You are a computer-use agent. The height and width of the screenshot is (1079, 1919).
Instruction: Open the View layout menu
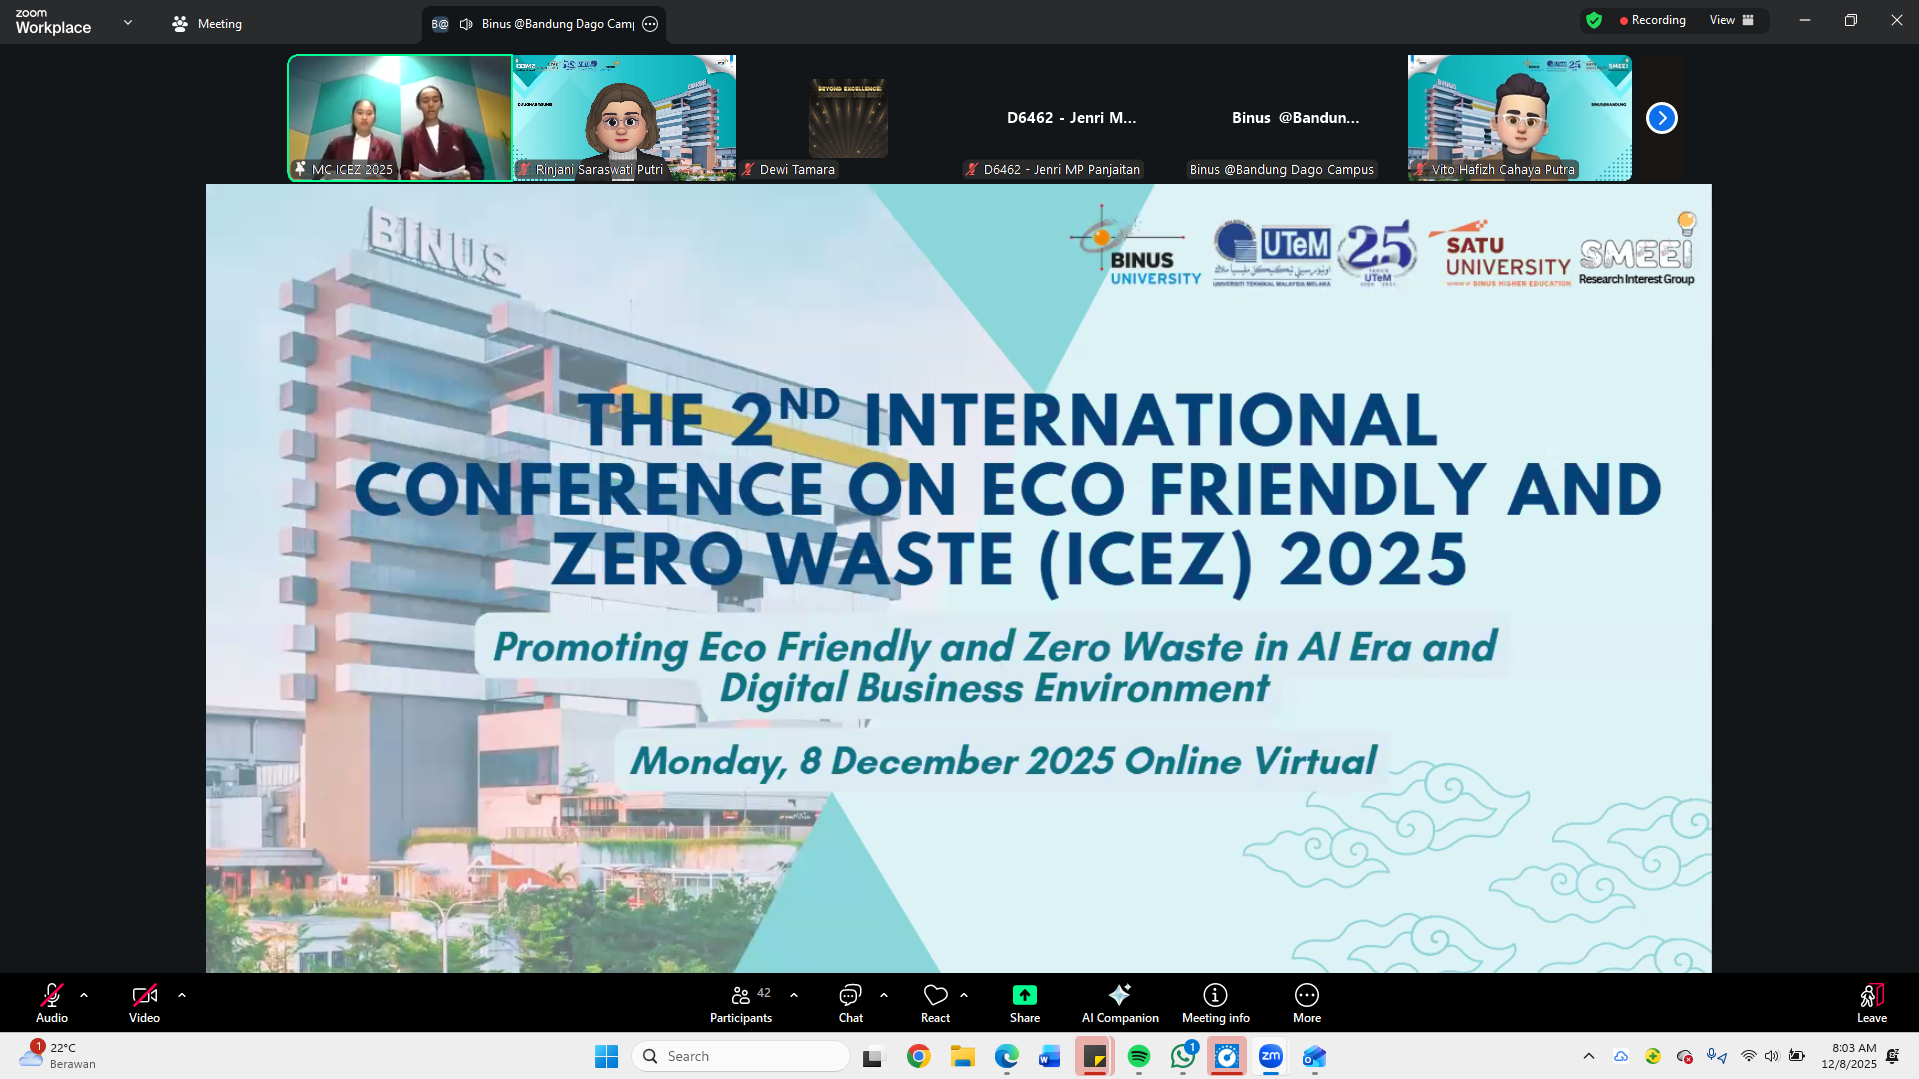coord(1731,21)
